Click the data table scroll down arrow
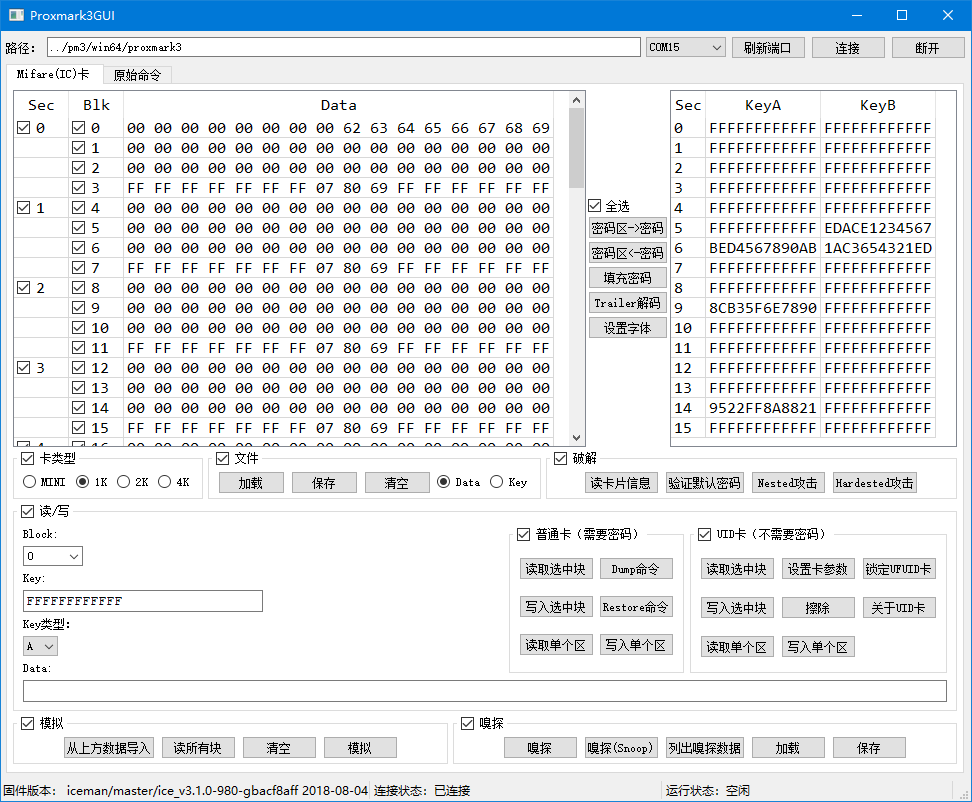The height and width of the screenshot is (802, 972). 576,437
